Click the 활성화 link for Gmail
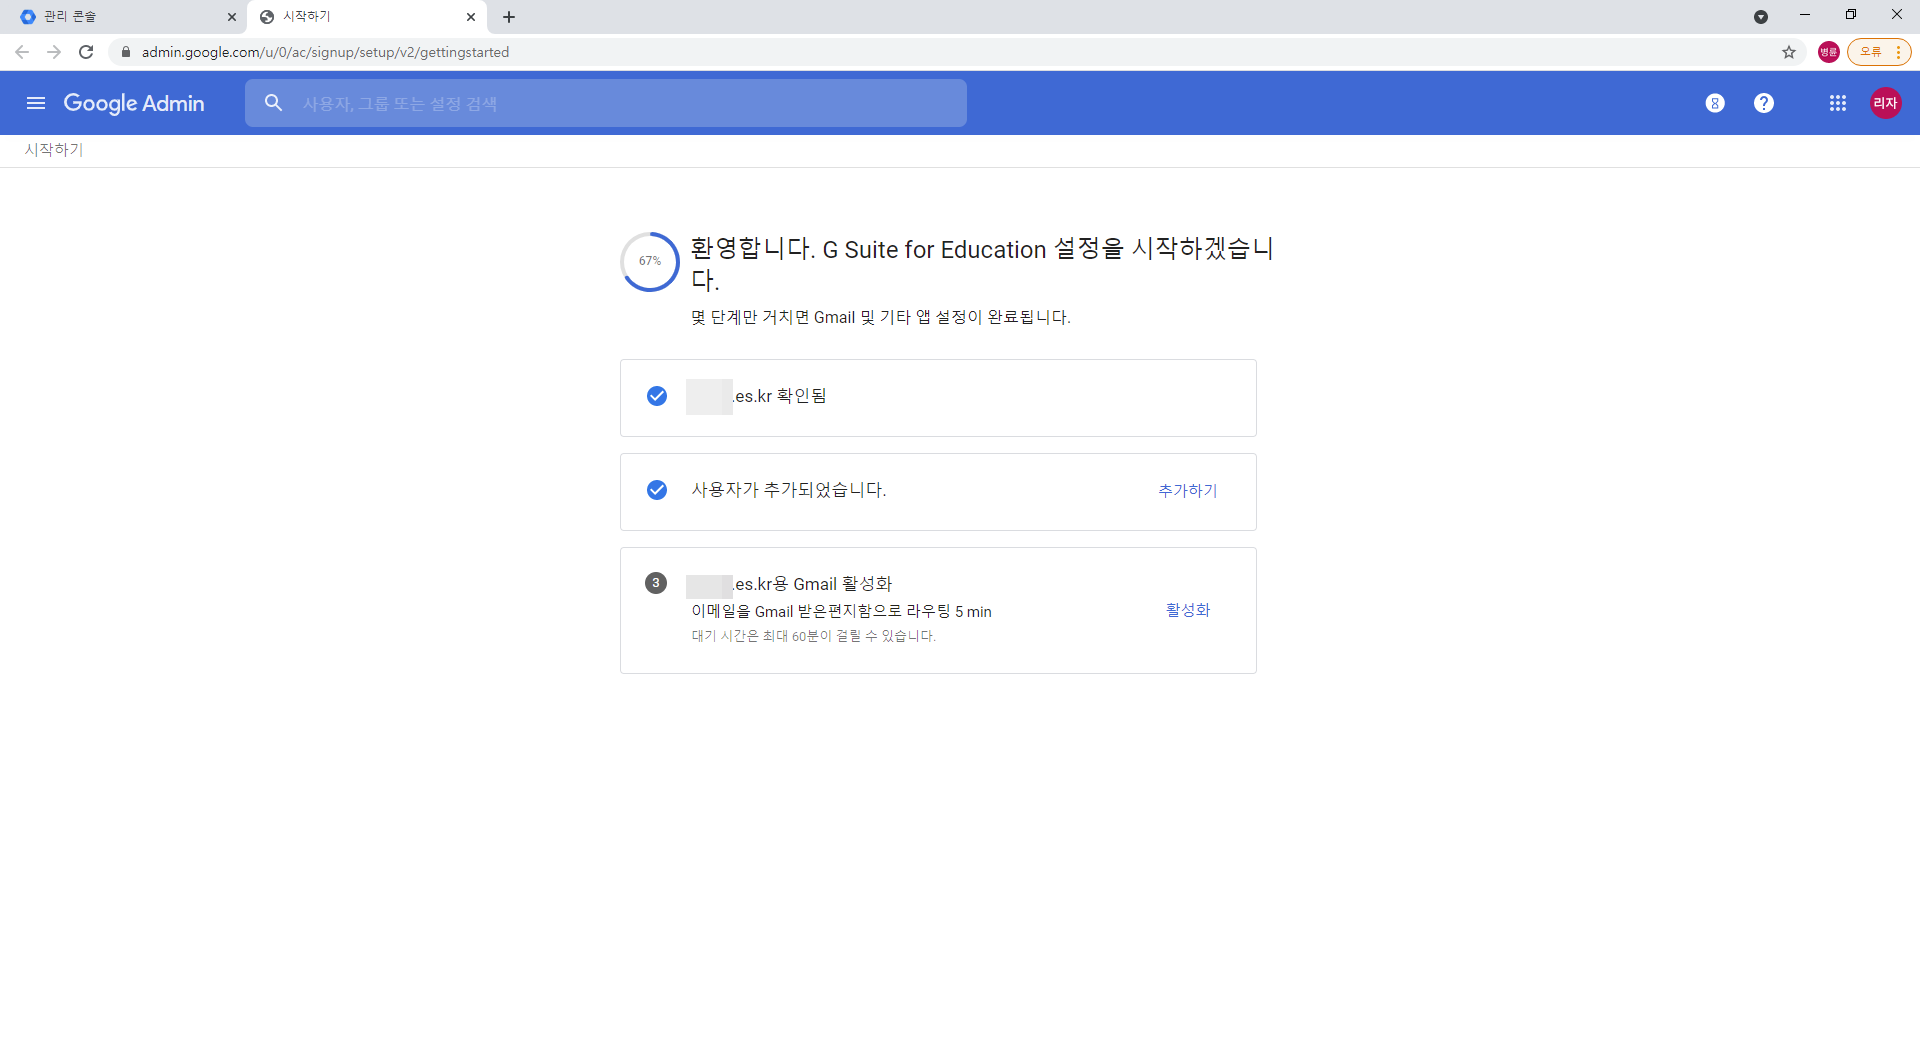 pos(1188,610)
